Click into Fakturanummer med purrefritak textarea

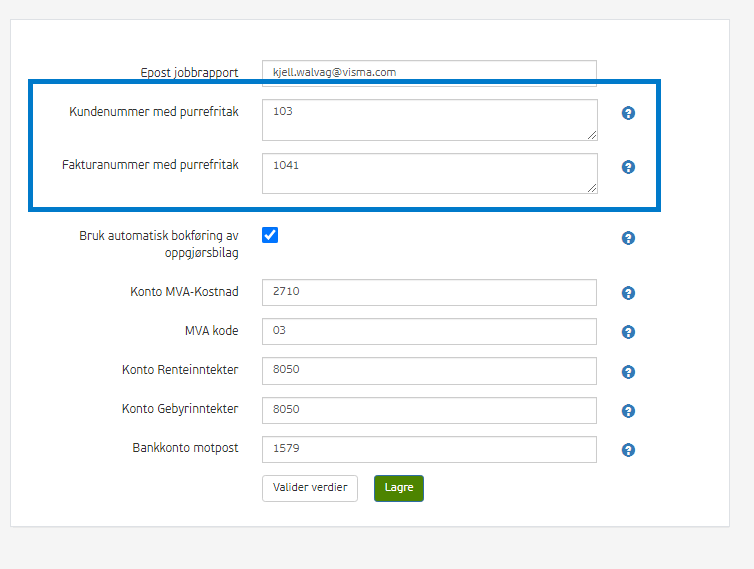tap(429, 174)
